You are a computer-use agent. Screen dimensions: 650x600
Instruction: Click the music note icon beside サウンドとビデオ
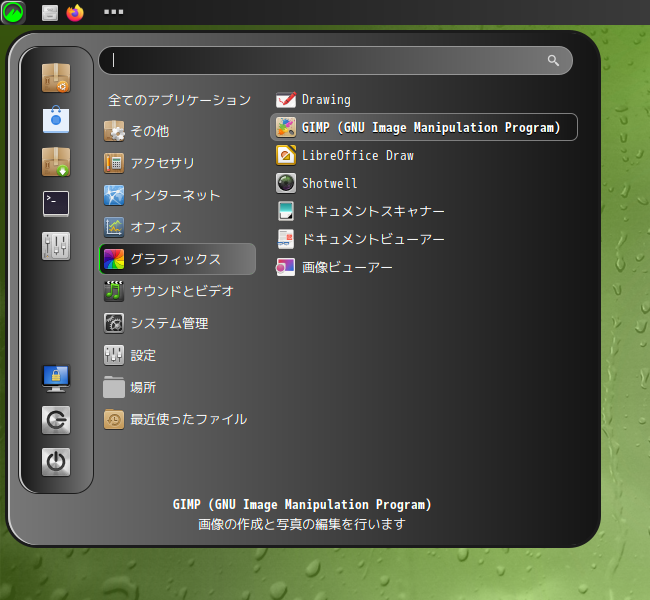pos(114,291)
